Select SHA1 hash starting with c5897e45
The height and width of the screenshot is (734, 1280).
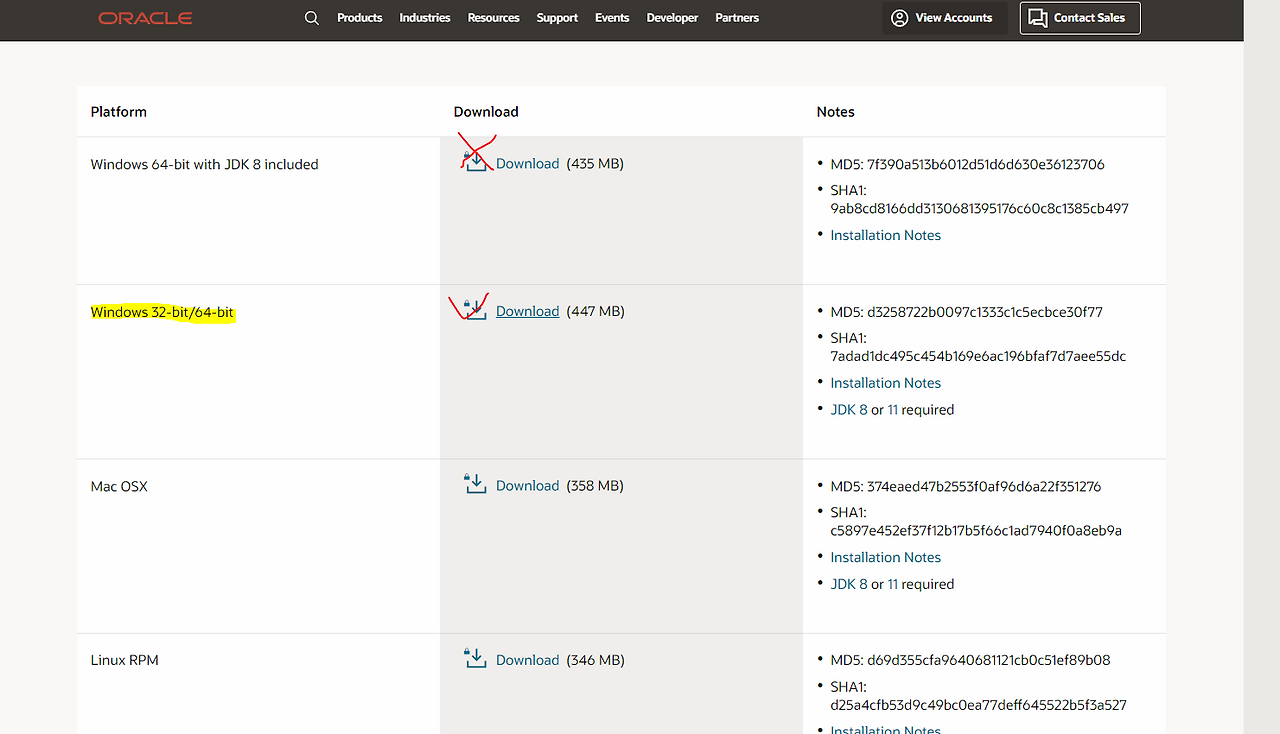click(976, 531)
